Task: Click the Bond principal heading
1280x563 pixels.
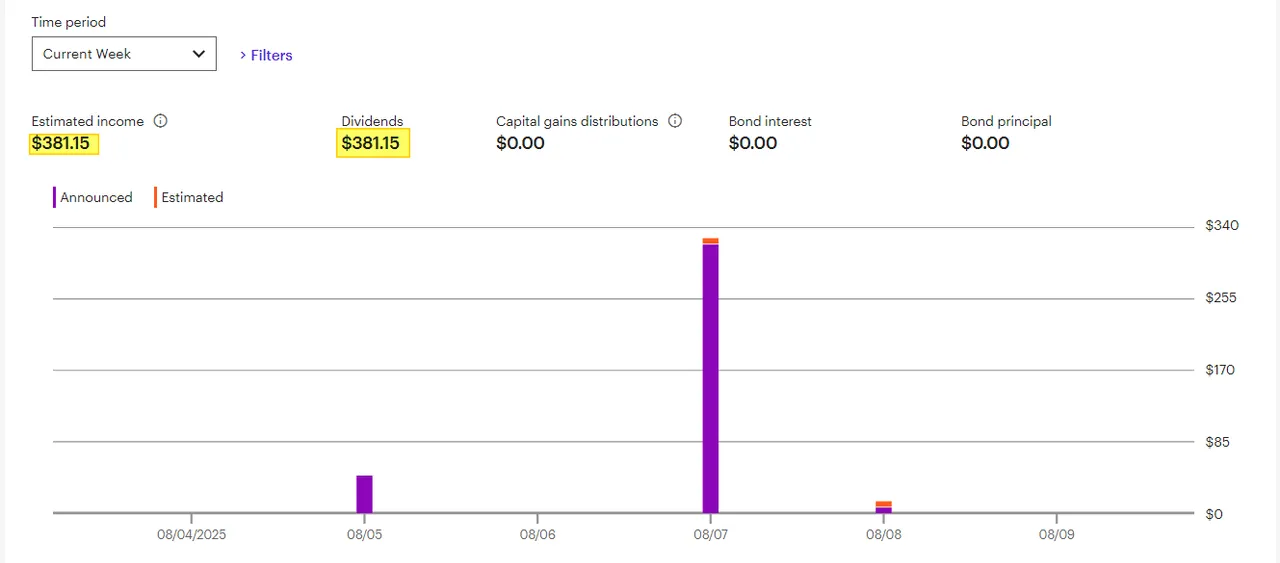Action: [1006, 121]
